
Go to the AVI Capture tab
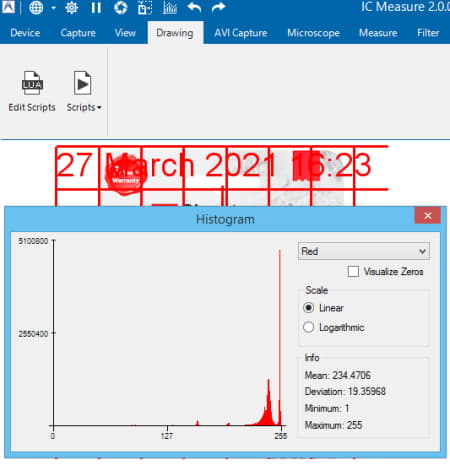[x=241, y=33]
